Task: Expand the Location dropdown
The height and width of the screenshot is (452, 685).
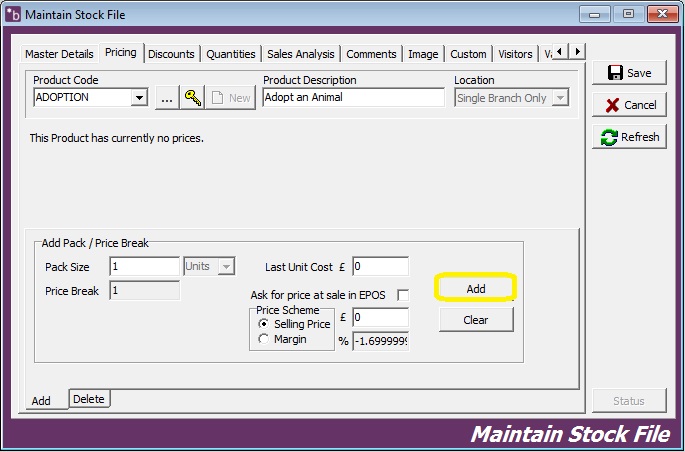Action: tap(560, 97)
